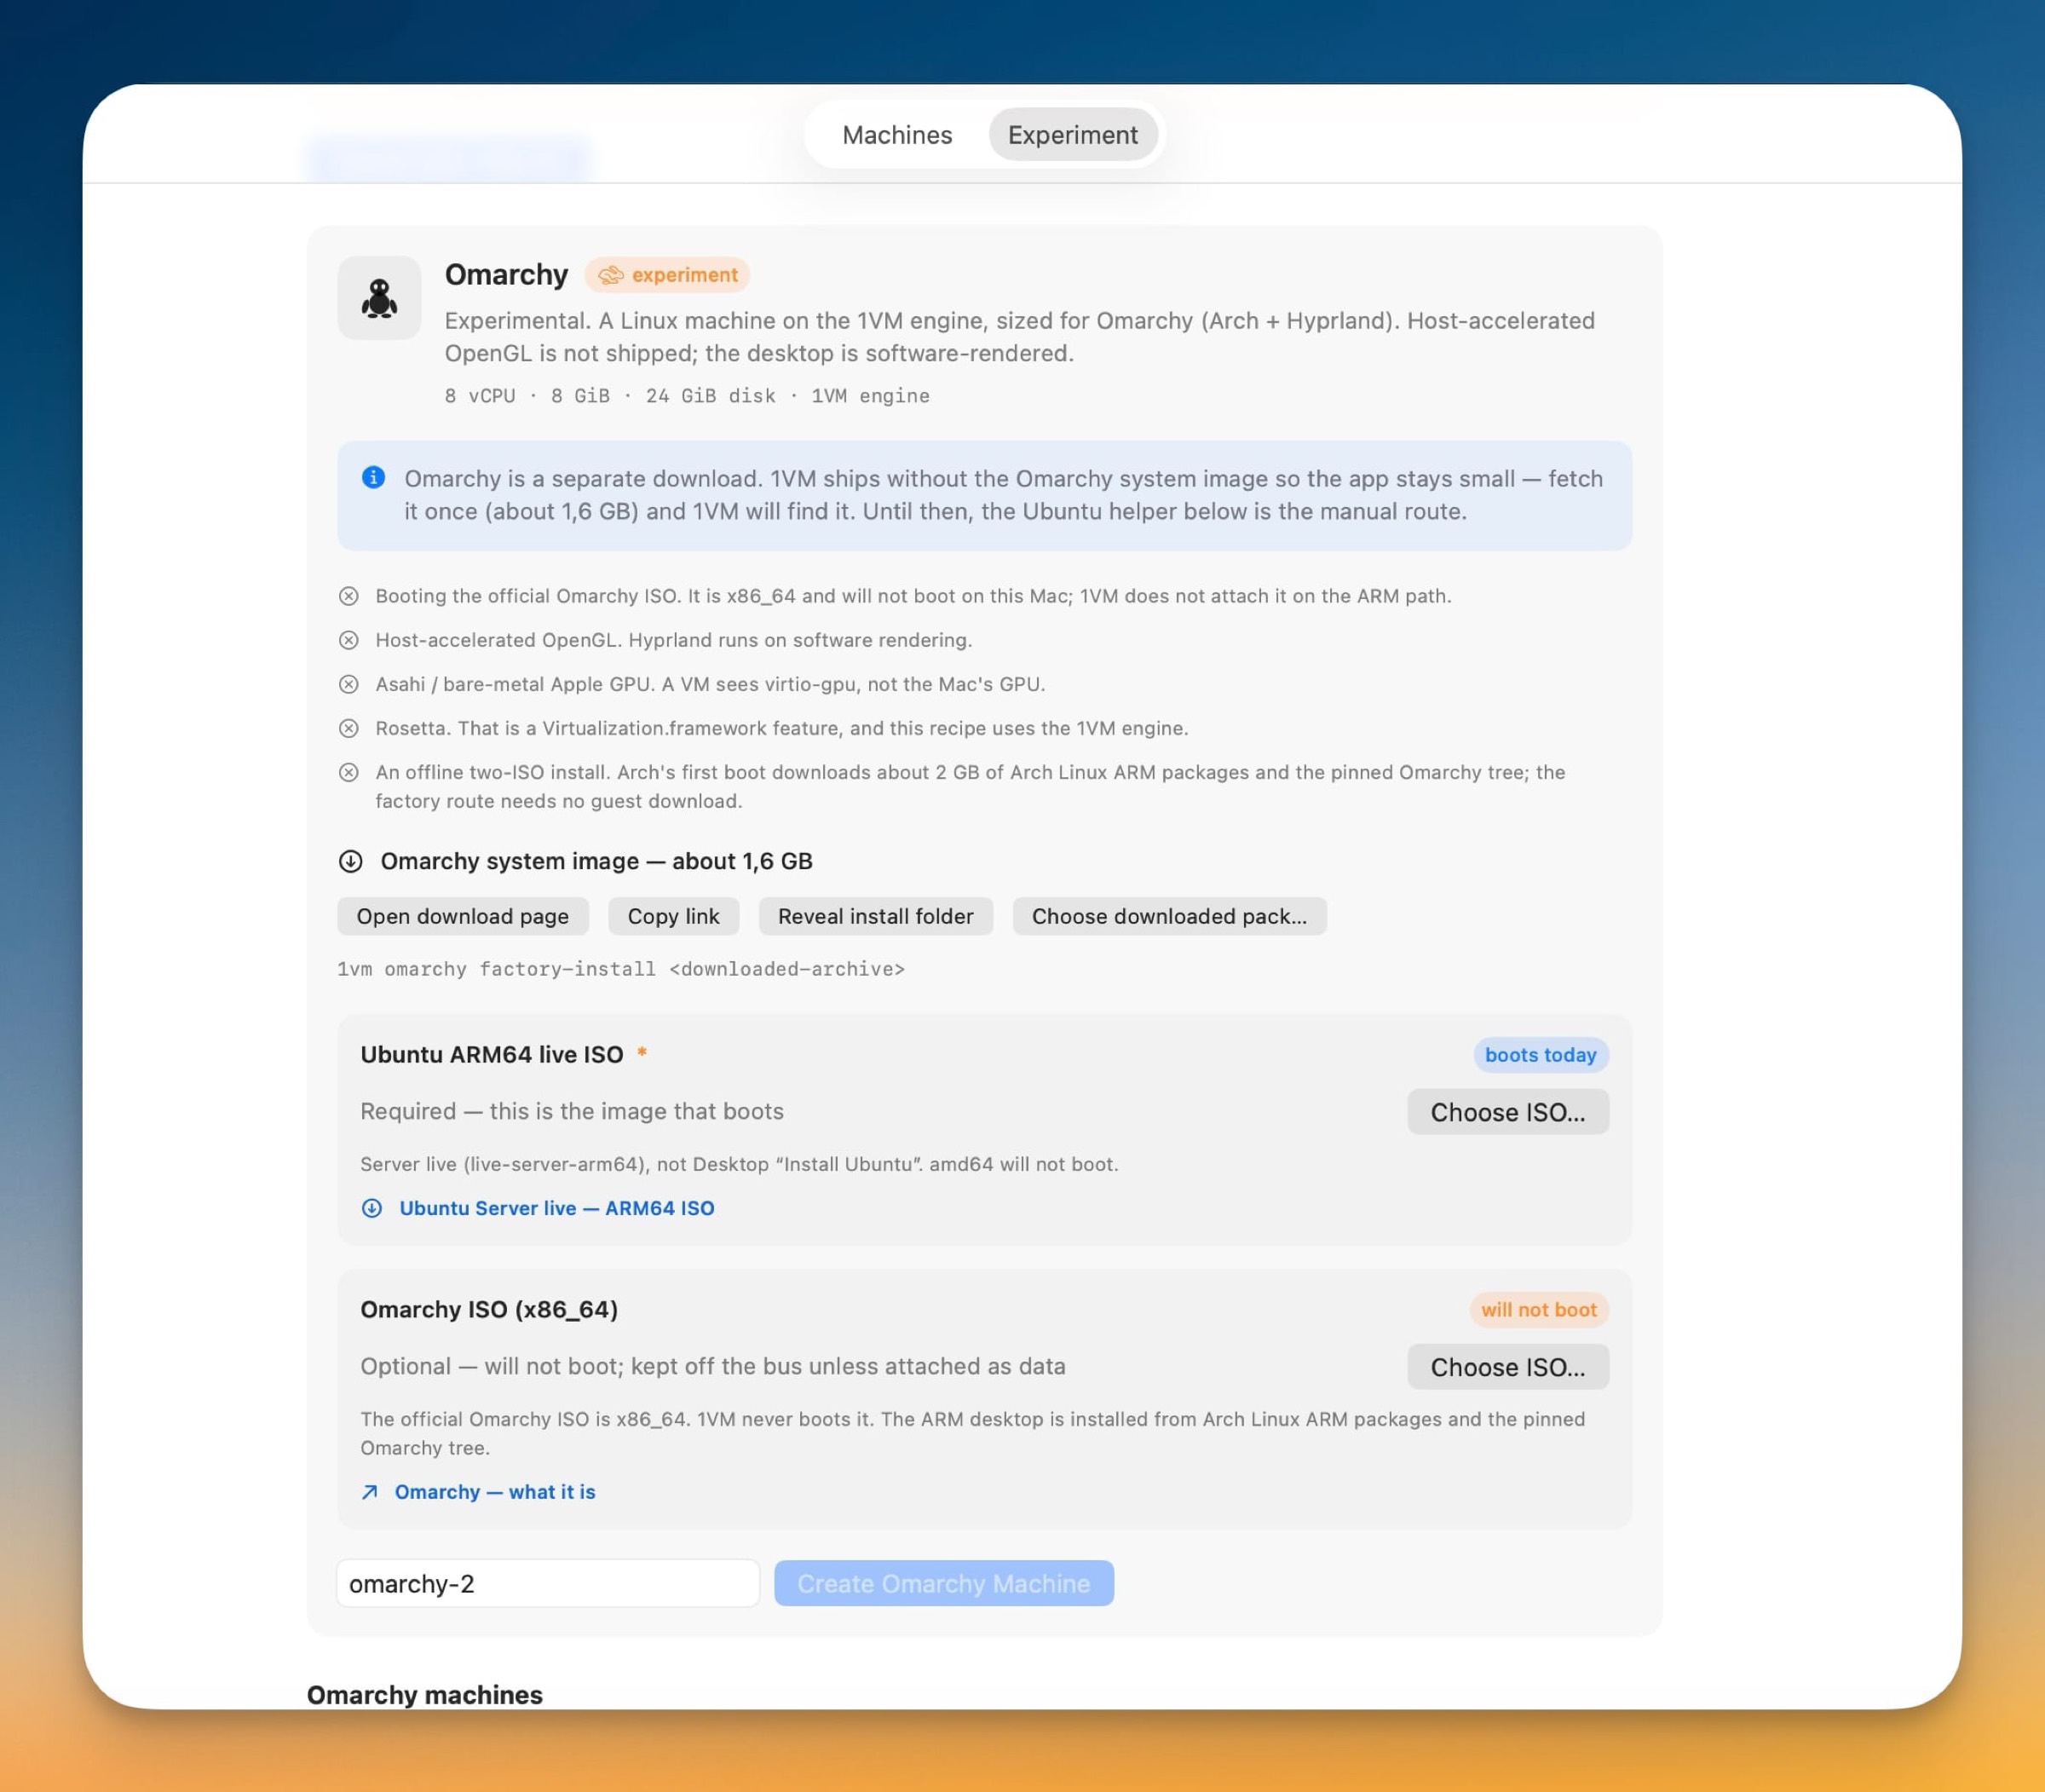Screen dimensions: 2045x1792
Task: Choose ISO for Ubuntu ARM64 live ISO
Action: point(1507,1112)
